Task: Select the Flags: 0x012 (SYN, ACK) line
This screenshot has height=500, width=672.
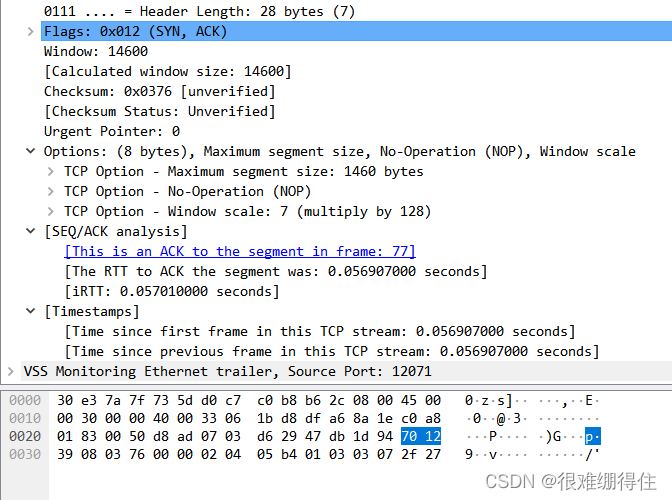Action: click(x=356, y=31)
